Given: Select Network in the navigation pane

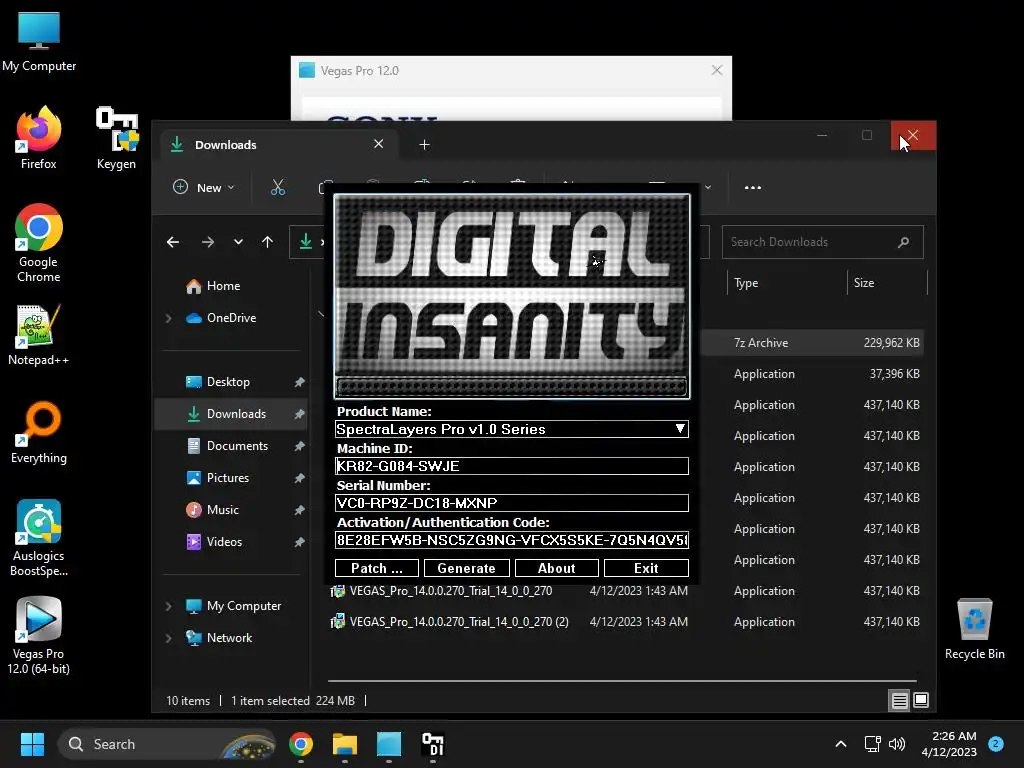Looking at the screenshot, I should (x=229, y=638).
